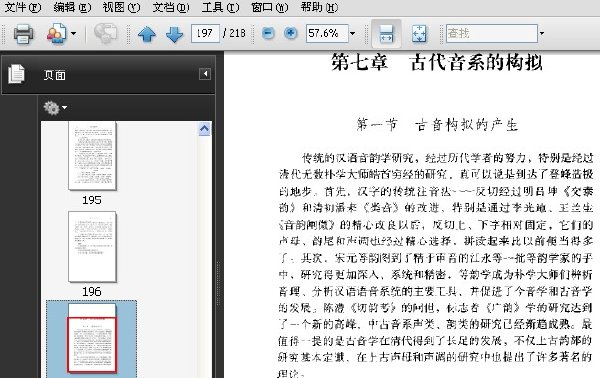Collapse the 页面 panel with arrow button
The image size is (600, 378).
pos(205,74)
